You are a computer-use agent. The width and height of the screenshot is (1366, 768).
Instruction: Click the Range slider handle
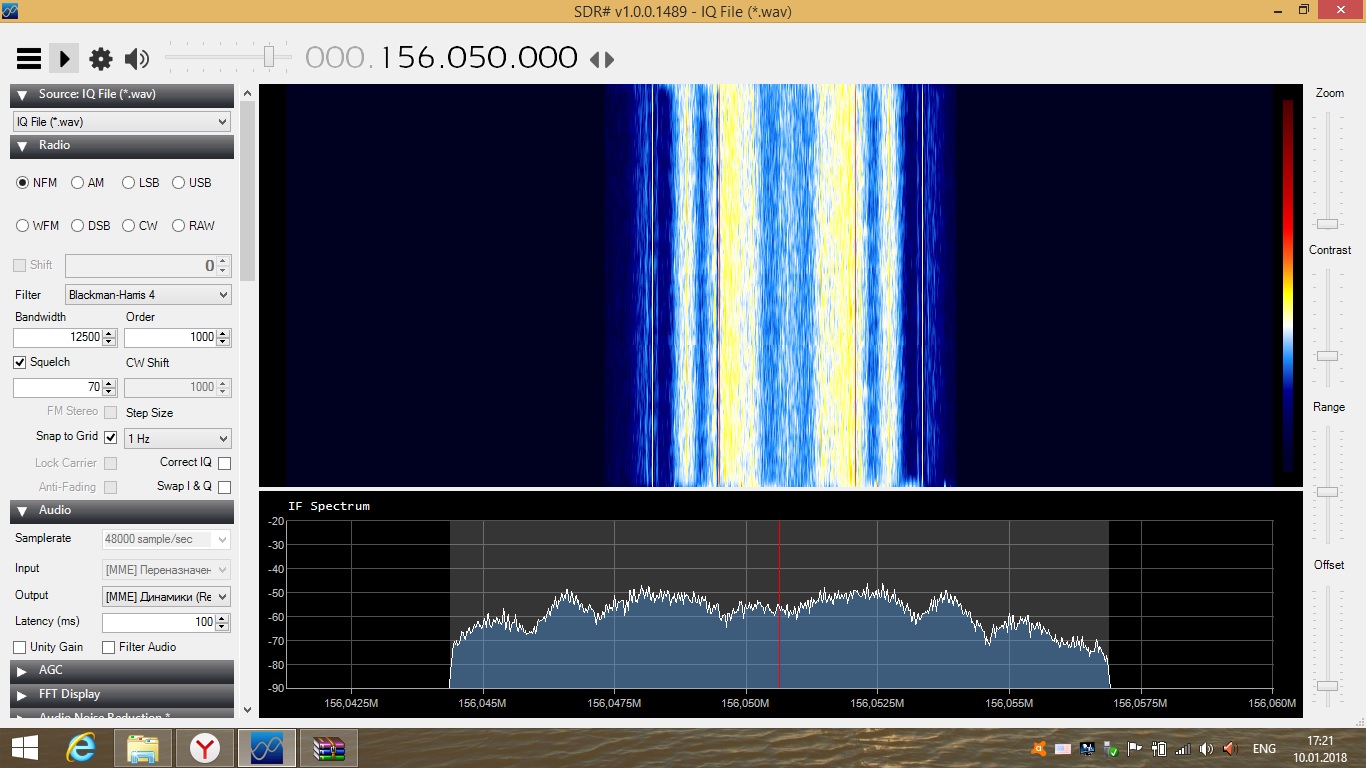pyautogui.click(x=1326, y=492)
